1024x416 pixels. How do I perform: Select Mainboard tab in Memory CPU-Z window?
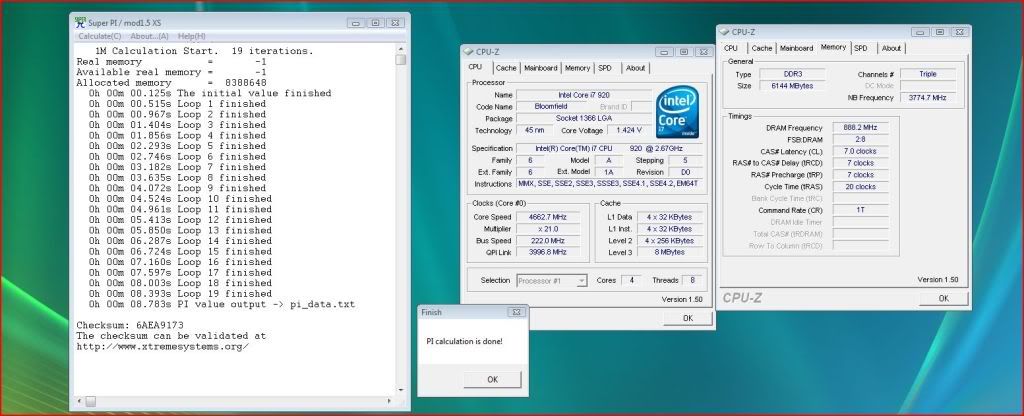[796, 48]
